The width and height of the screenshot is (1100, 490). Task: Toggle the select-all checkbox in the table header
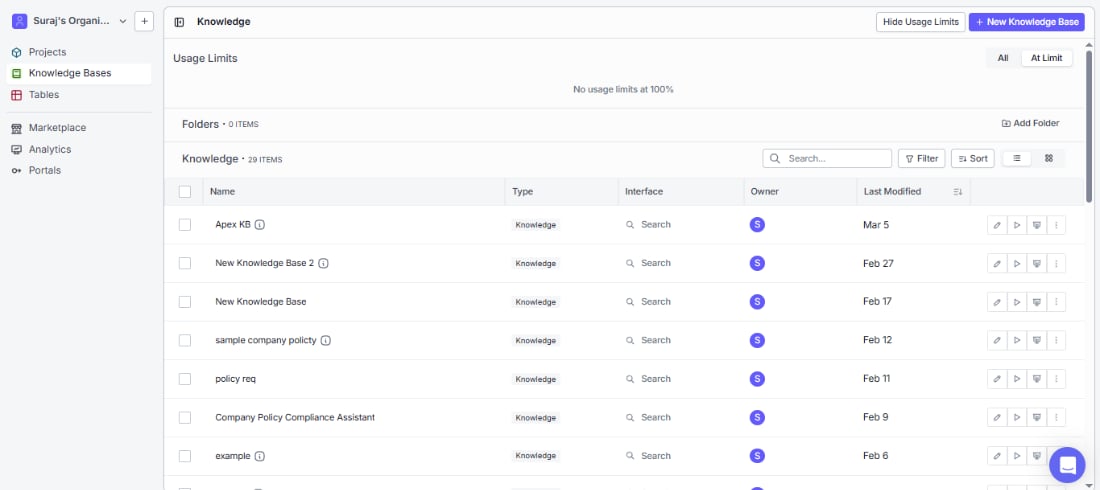point(185,192)
